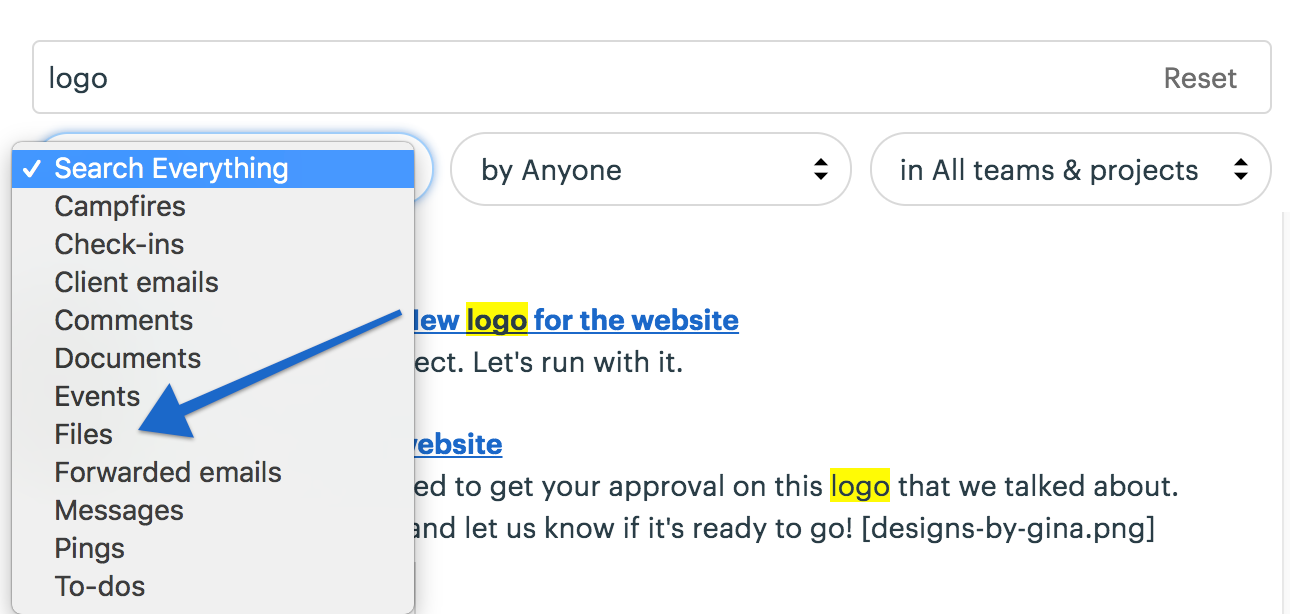Select Comments in the filter list
The height and width of the screenshot is (614, 1290).
(x=123, y=320)
